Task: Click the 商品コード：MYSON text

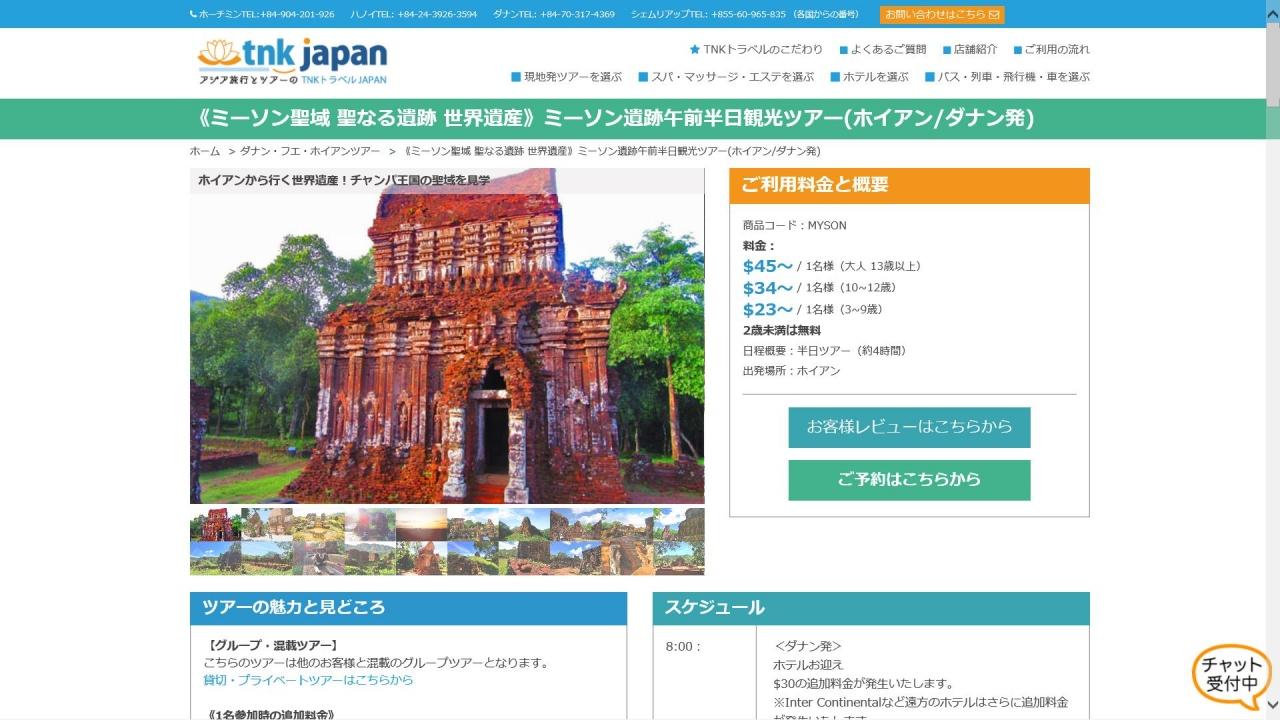Action: tap(795, 225)
